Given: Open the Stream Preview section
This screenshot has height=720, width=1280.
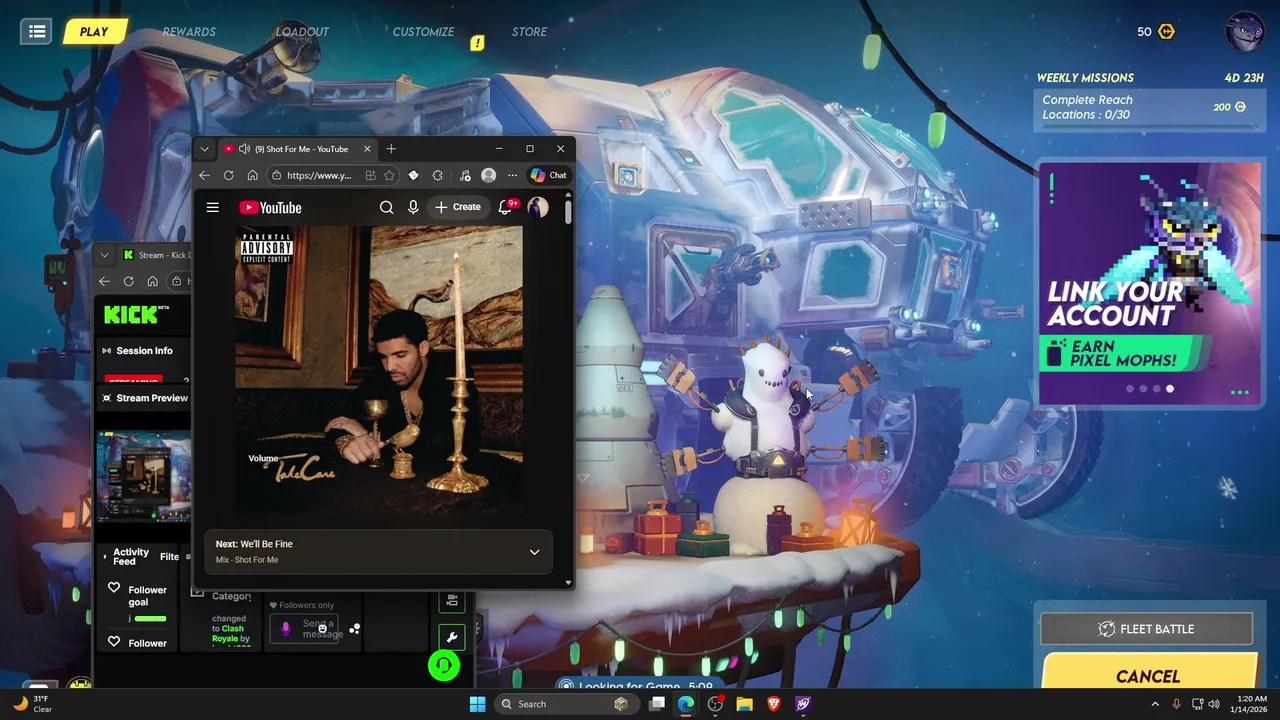Looking at the screenshot, I should pyautogui.click(x=145, y=398).
